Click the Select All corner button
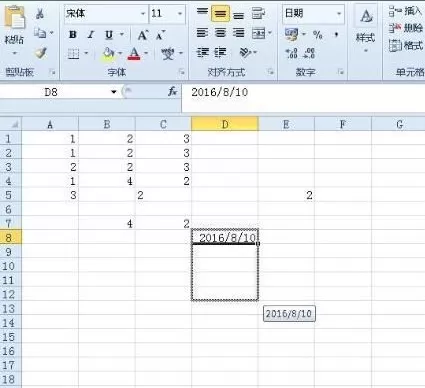The image size is (425, 388). point(11,124)
